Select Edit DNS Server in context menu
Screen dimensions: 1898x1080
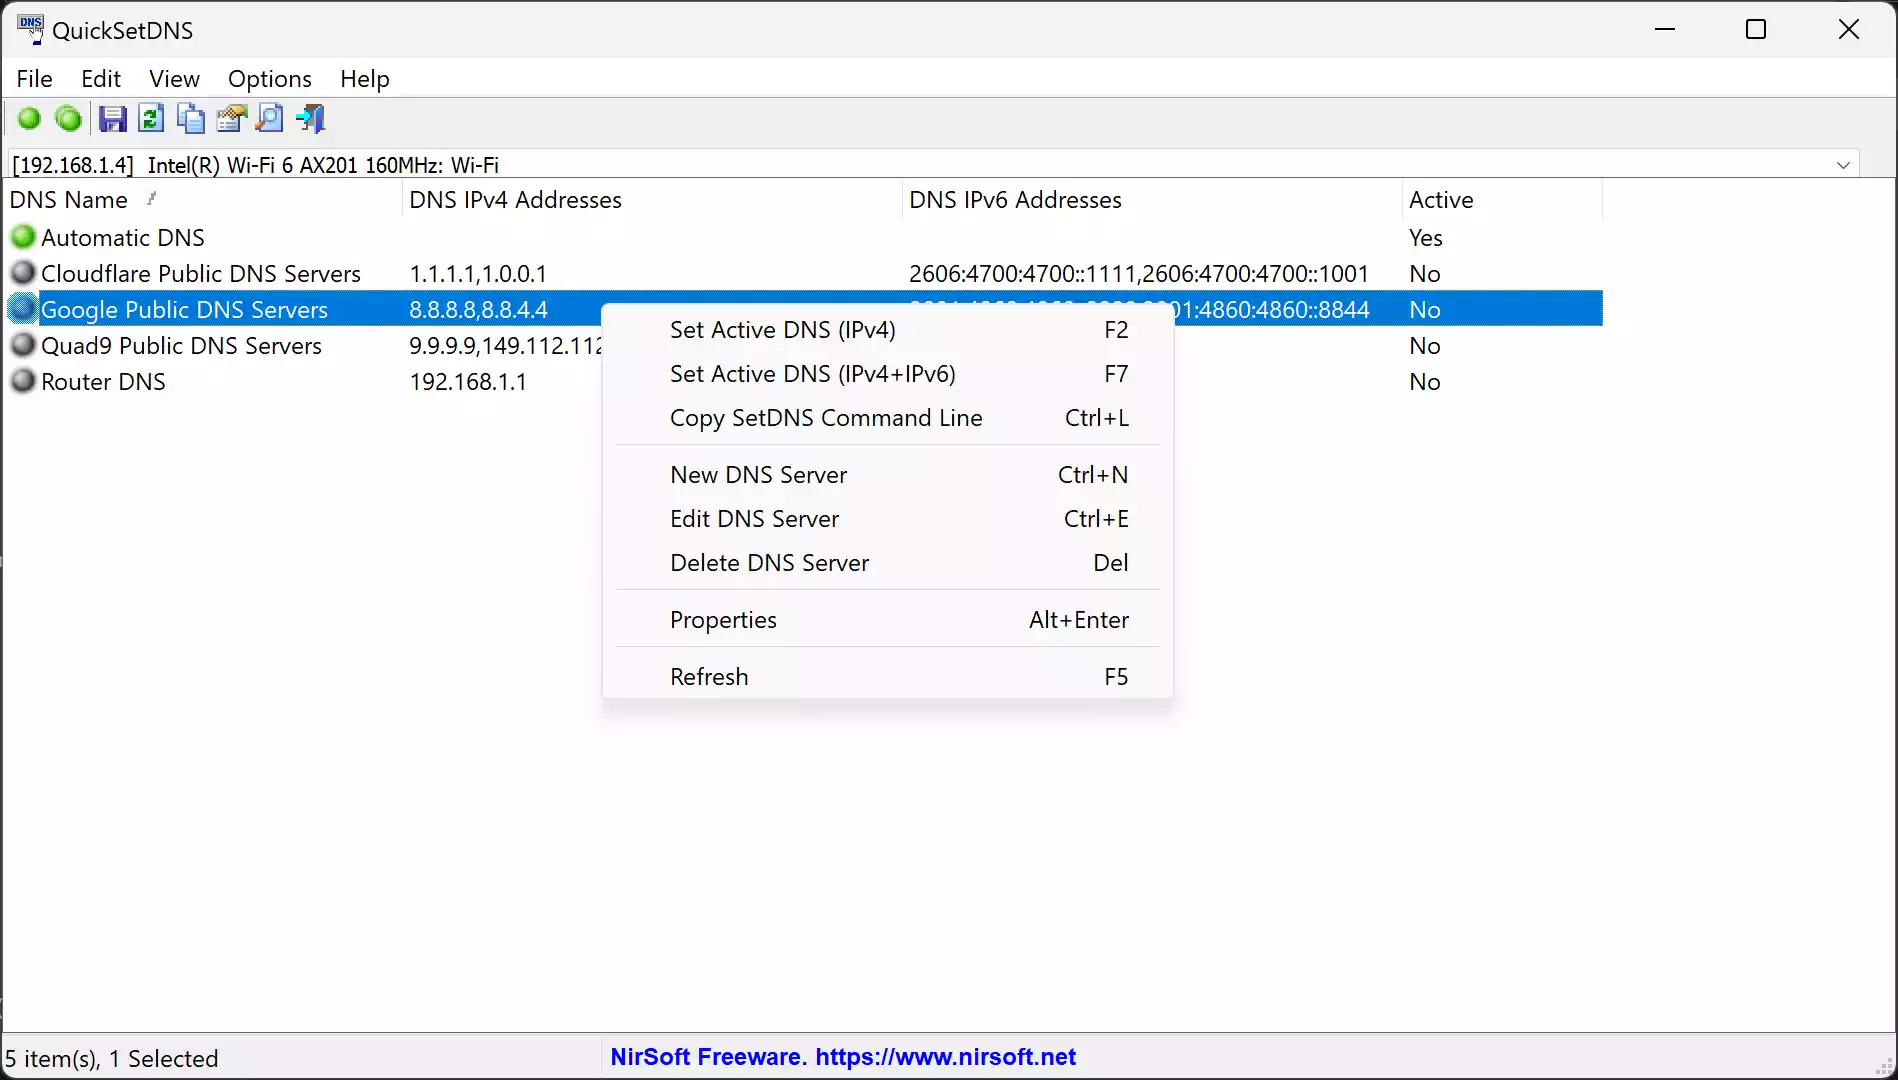887,519
